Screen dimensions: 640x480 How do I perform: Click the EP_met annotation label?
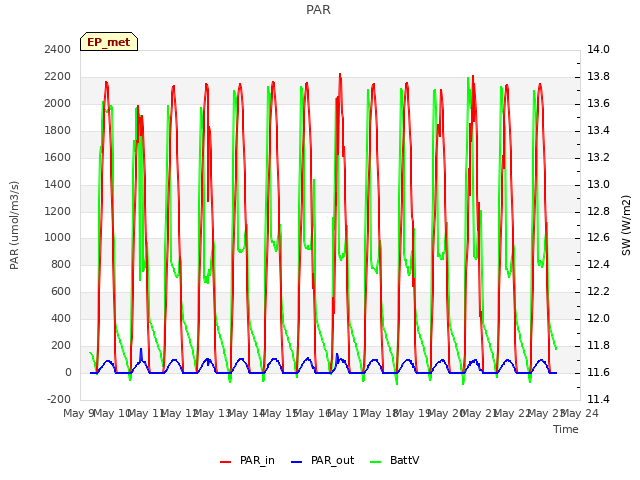[109, 42]
